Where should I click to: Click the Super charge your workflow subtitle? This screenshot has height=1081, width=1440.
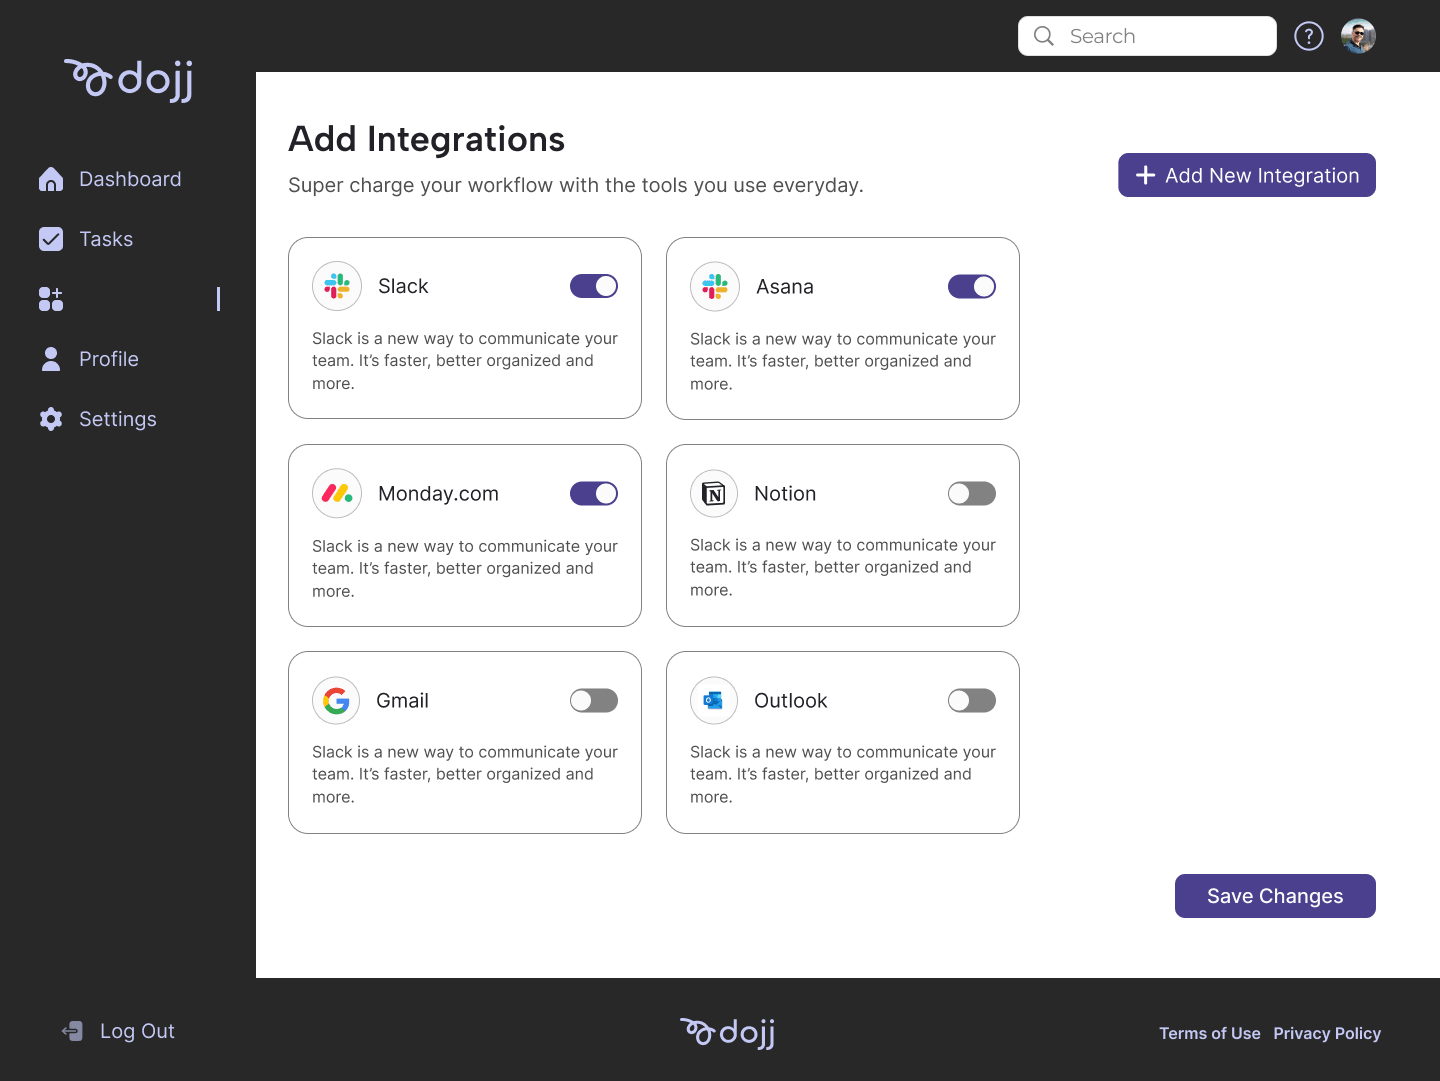point(576,185)
